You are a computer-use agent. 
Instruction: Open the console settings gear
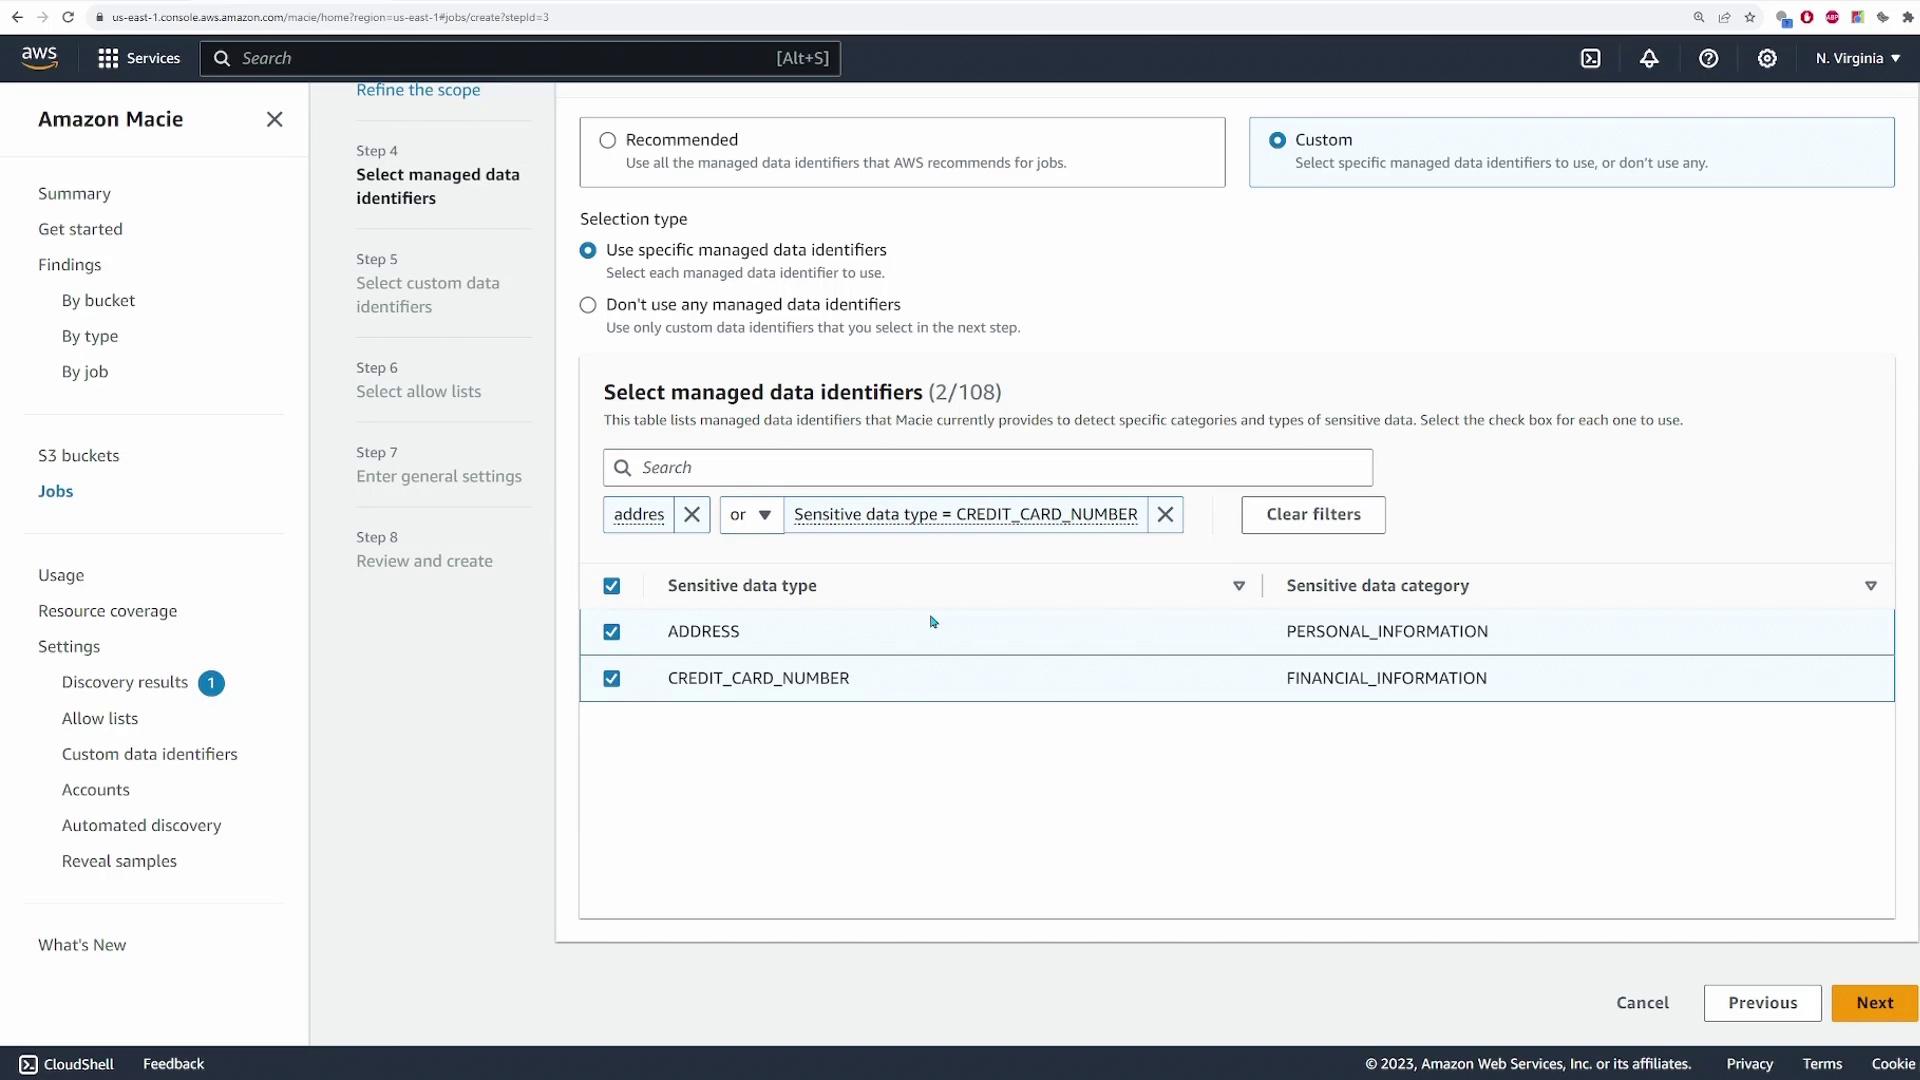(1767, 58)
